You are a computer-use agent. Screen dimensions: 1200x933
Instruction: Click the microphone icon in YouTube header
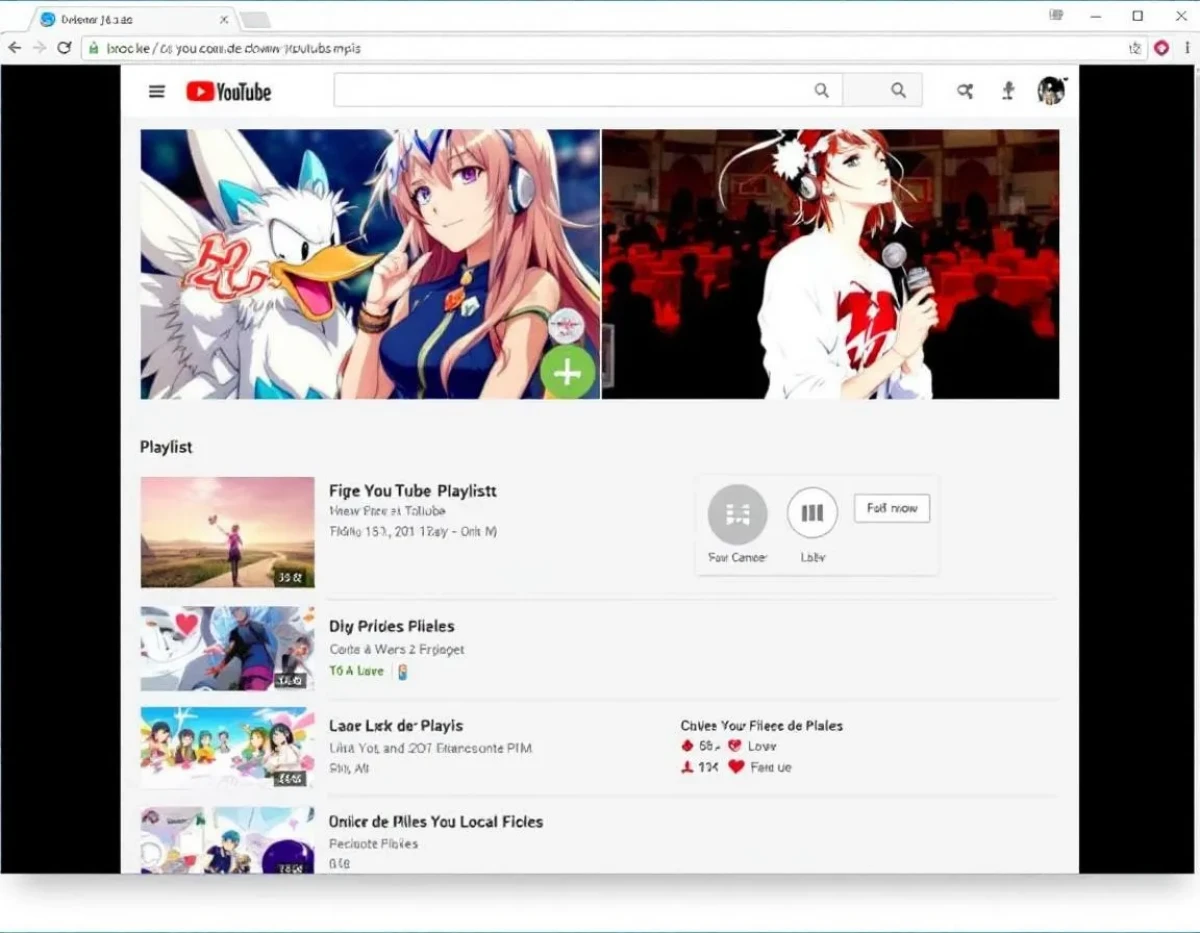[x=1009, y=91]
